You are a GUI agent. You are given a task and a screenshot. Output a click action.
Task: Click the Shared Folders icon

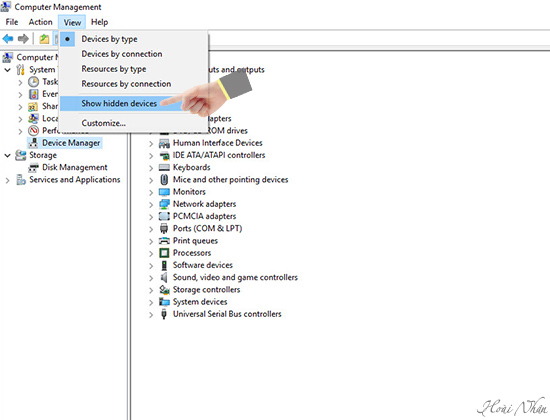[33, 107]
